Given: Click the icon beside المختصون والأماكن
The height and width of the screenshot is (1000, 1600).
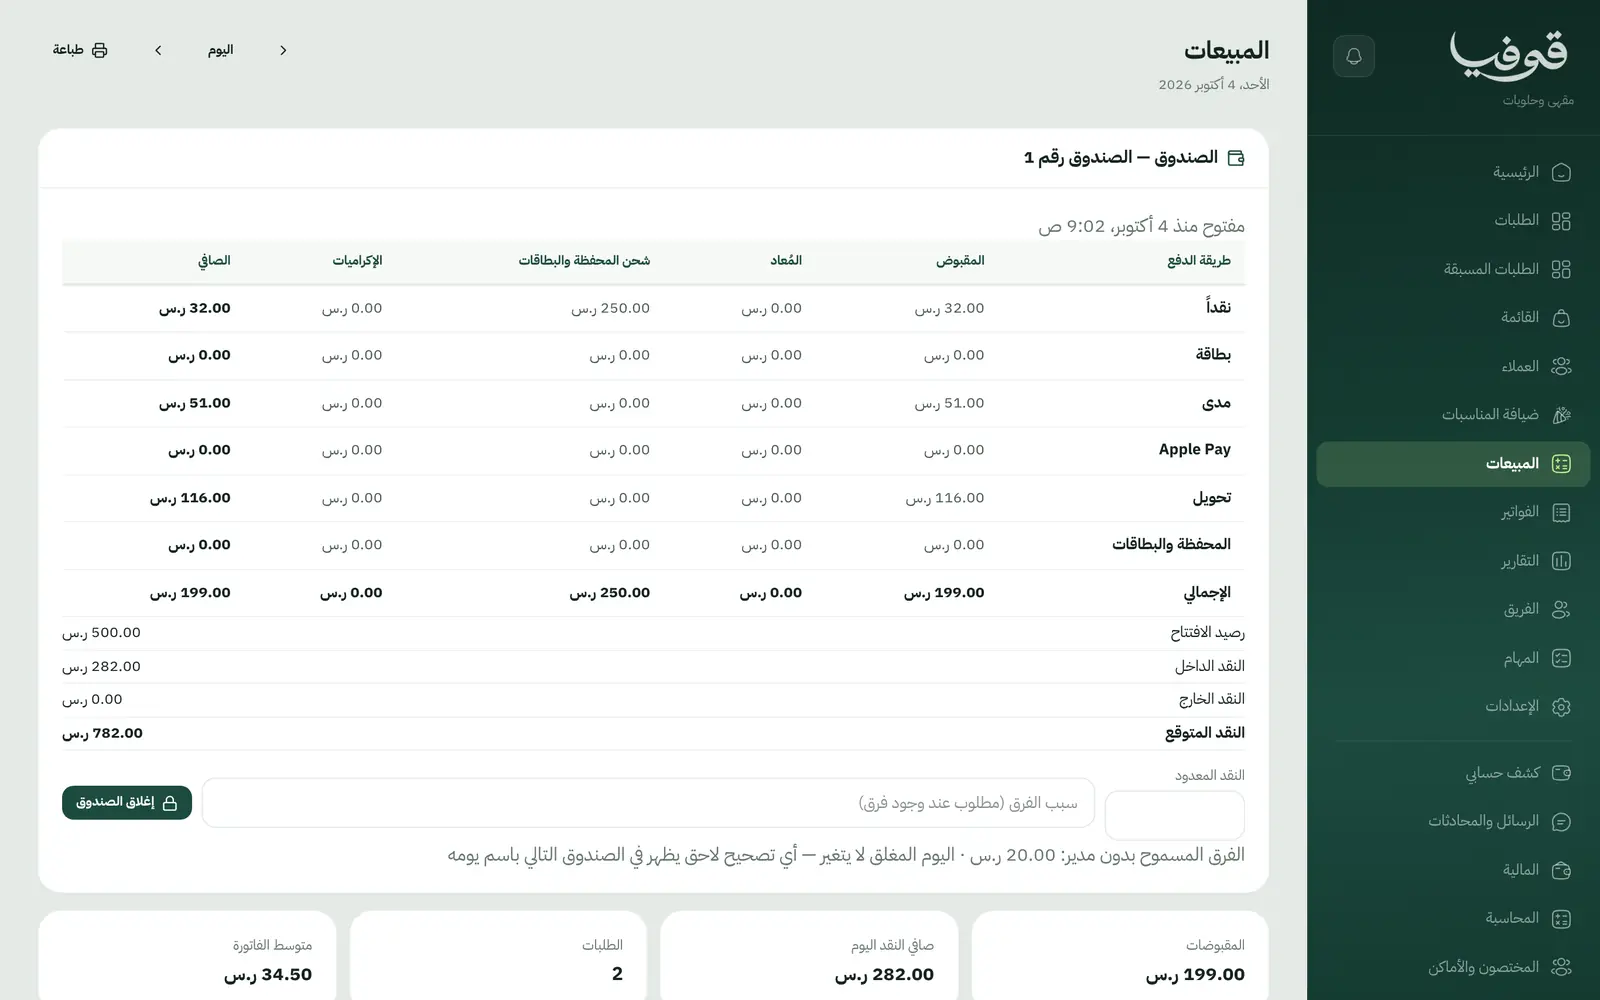Looking at the screenshot, I should click(1561, 967).
